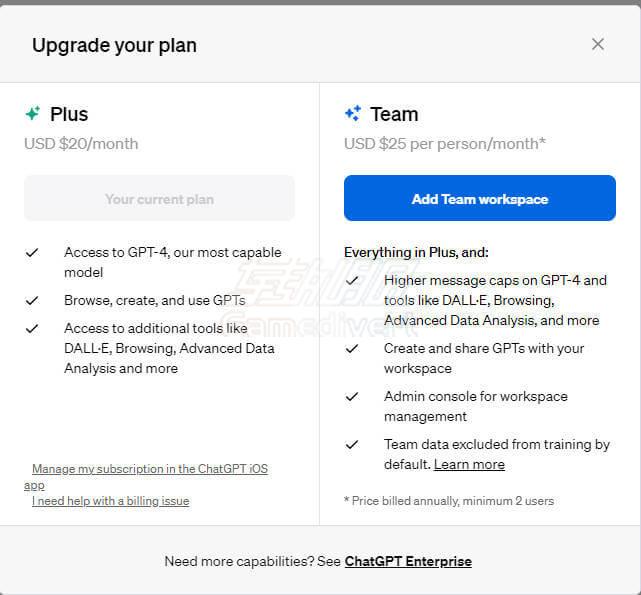The width and height of the screenshot is (641, 595).
Task: Open the Learn more link
Action: point(469,464)
